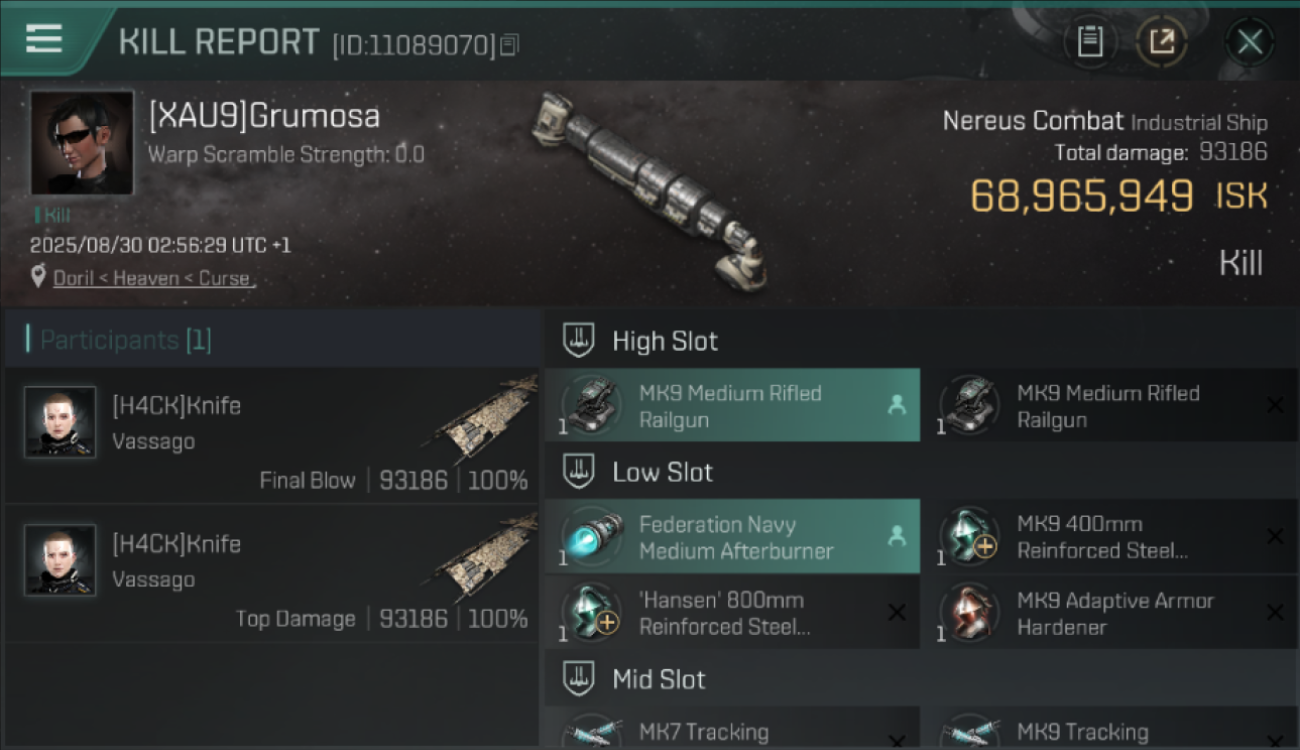Select highlighted MK9 Medium Rifled Railgun
Viewport: 1300px width, 750px height.
[x=733, y=405]
